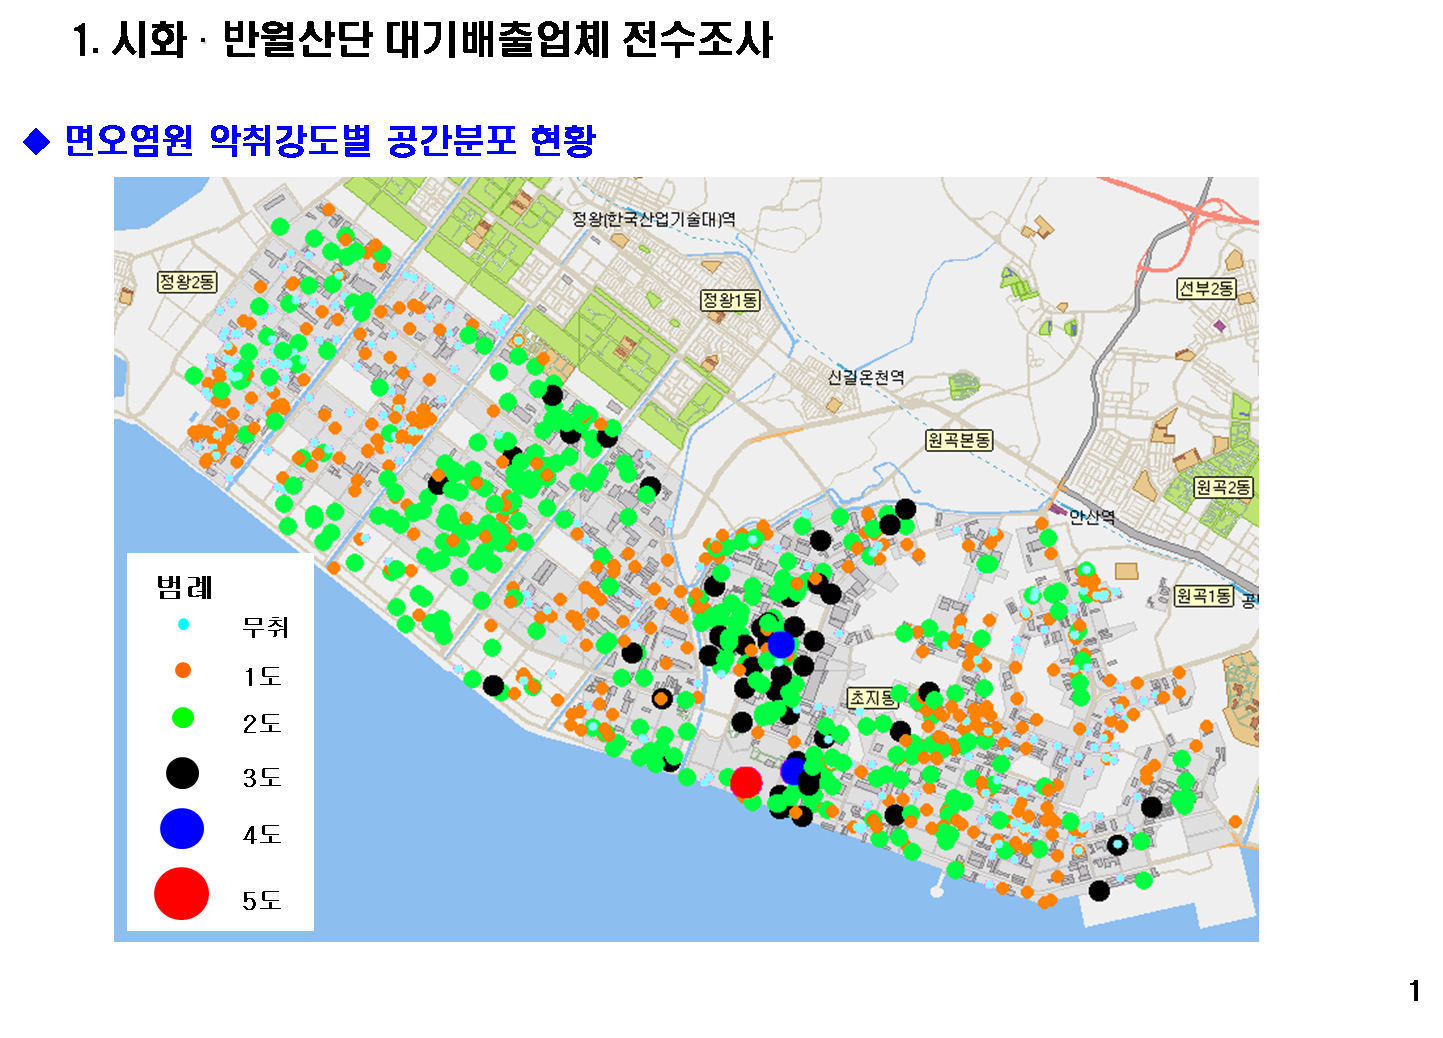This screenshot has height=1038, width=1443.
Task: Click the 정왕(한국산업기술대)역 station label
Action: [x=654, y=219]
